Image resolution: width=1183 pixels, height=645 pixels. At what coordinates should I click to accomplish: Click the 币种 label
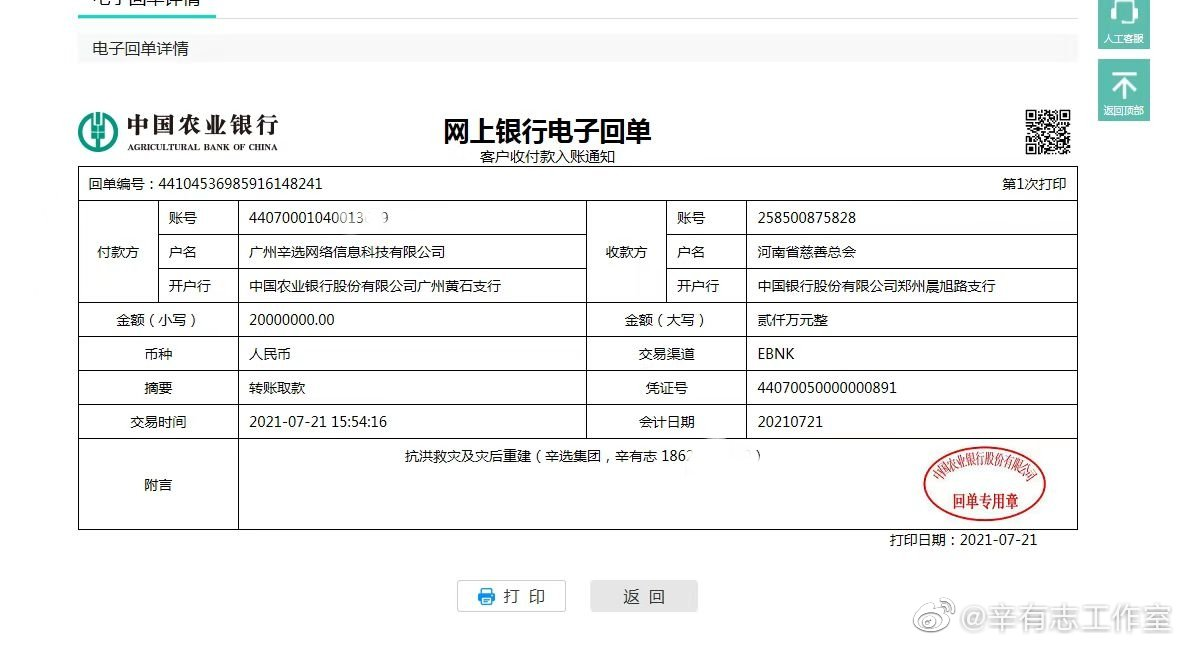pyautogui.click(x=158, y=354)
